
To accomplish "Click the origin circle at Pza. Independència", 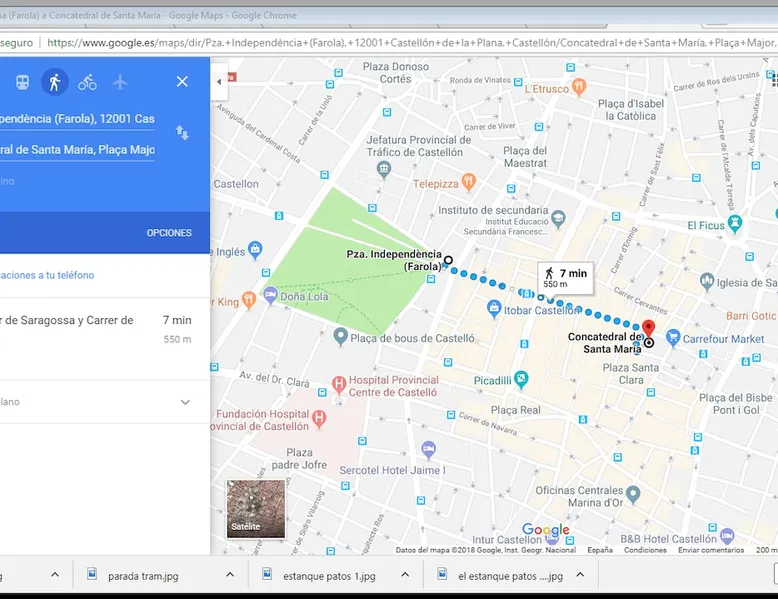I will (448, 260).
